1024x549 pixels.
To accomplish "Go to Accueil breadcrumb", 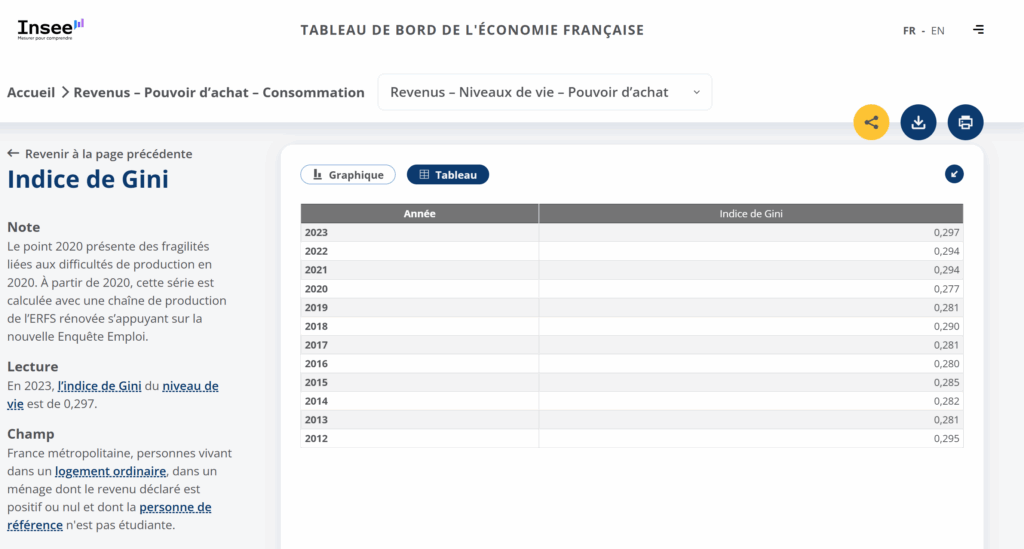I will pos(31,93).
